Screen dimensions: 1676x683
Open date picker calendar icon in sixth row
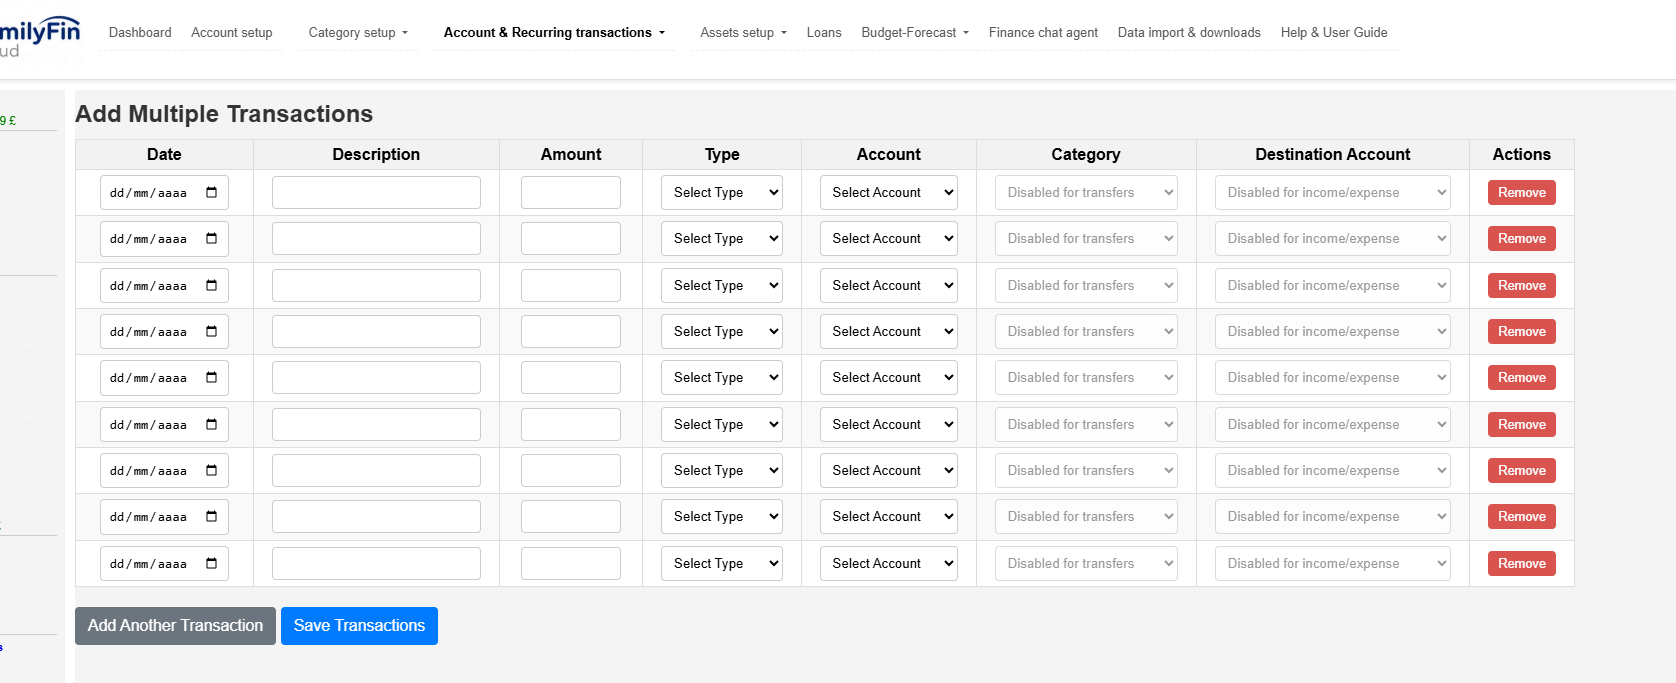click(x=211, y=424)
